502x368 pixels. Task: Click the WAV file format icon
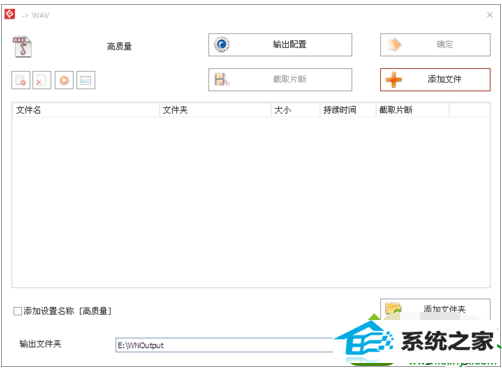22,47
